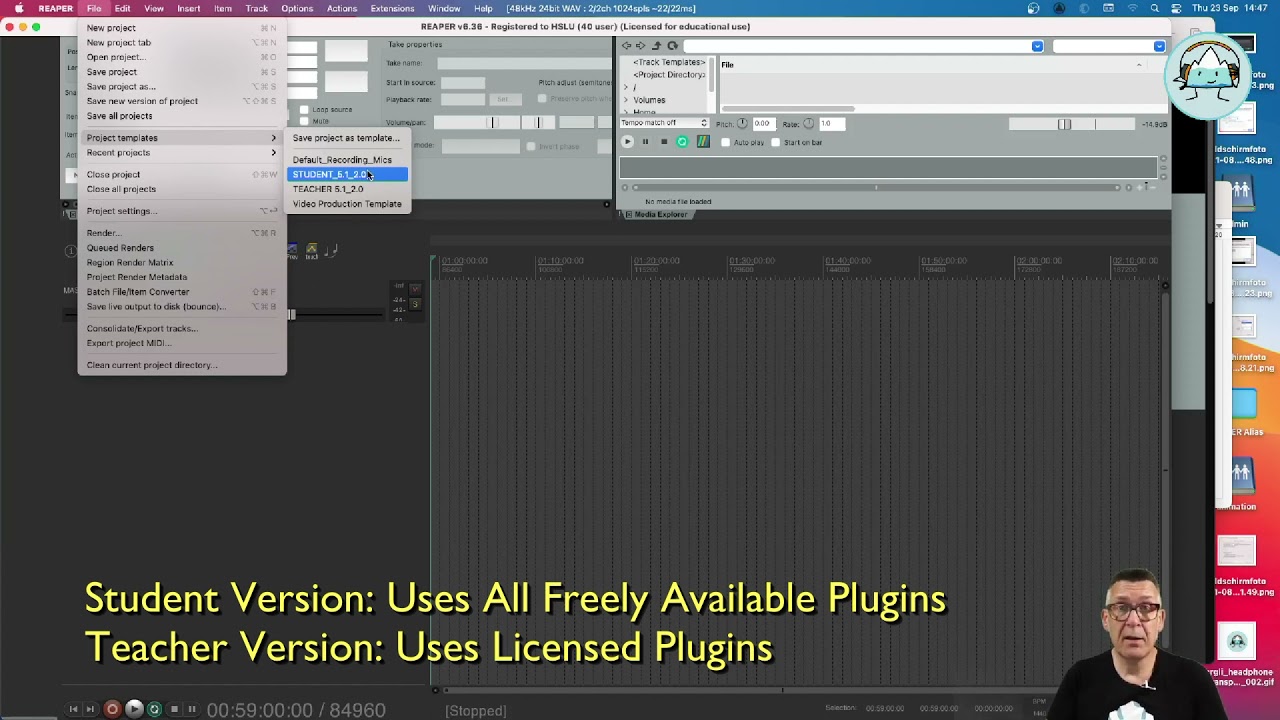Image resolution: width=1280 pixels, height=720 pixels.
Task: Stop the Media Explorer preview
Action: (663, 142)
